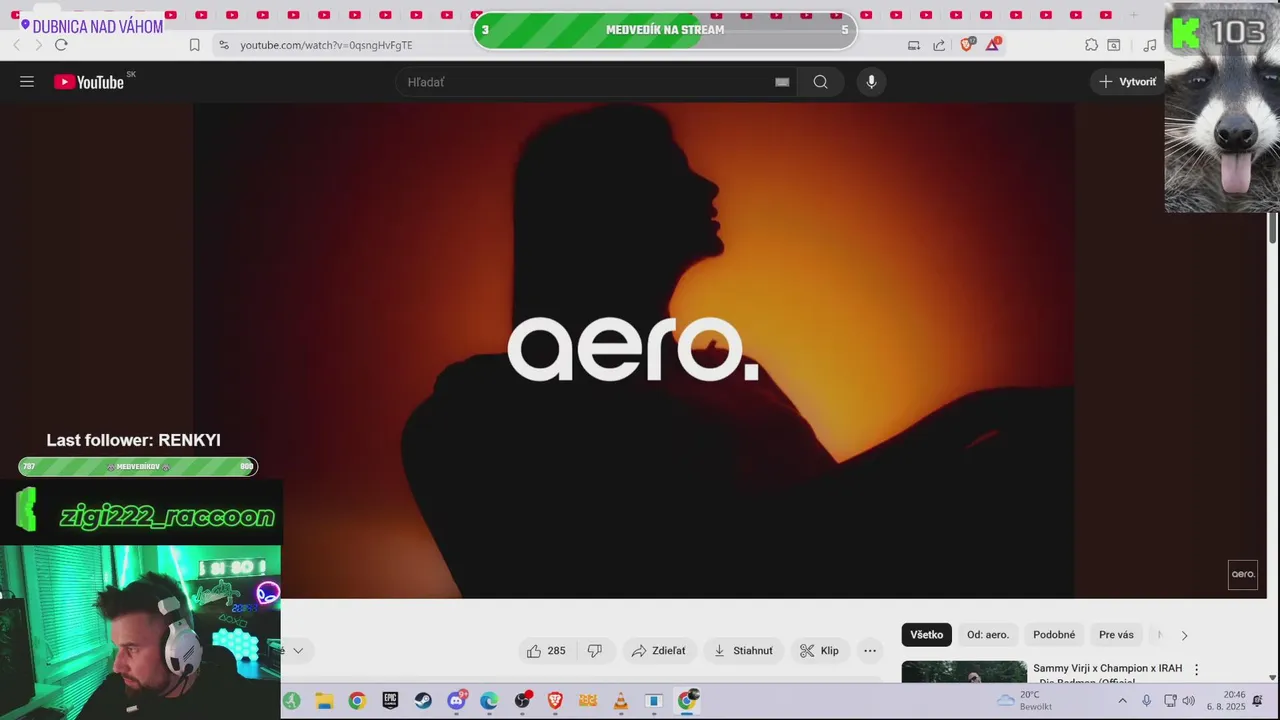Open options menu for Sammy Virji video
1280x720 pixels.
tap(1196, 670)
